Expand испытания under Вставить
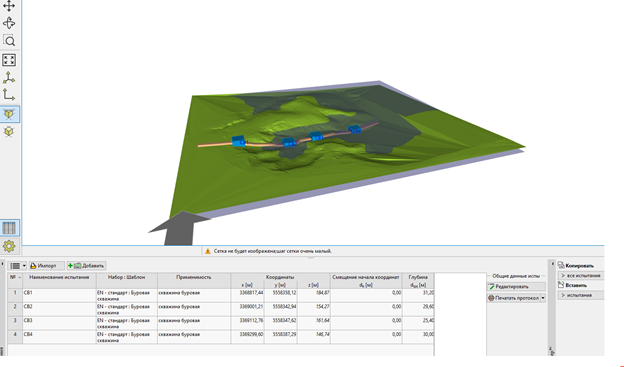This screenshot has height=367, width=624. pyautogui.click(x=581, y=295)
